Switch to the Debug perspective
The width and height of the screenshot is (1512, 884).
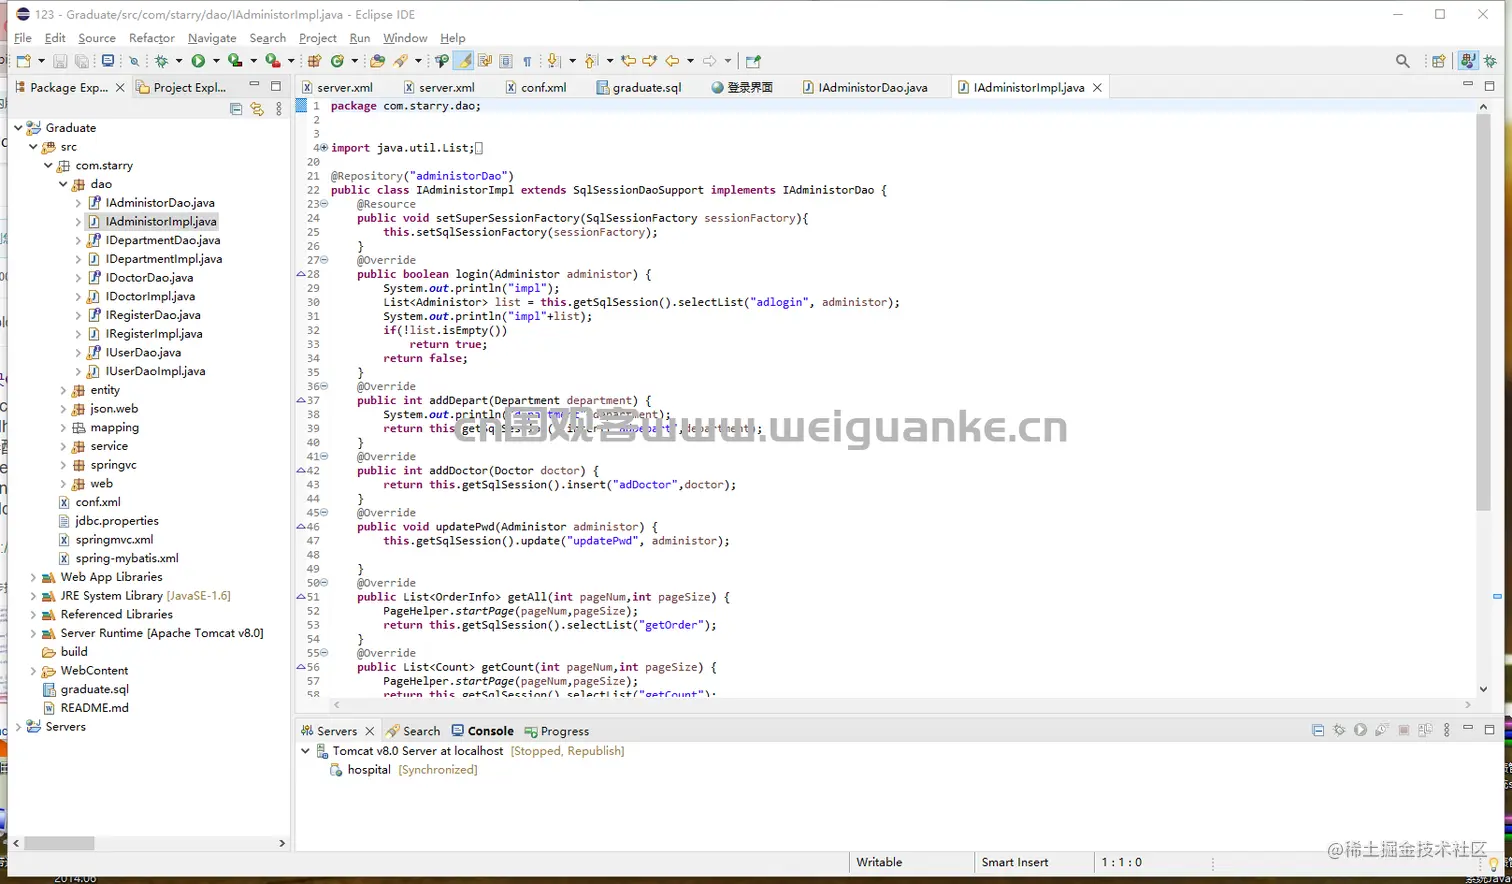(x=1490, y=61)
